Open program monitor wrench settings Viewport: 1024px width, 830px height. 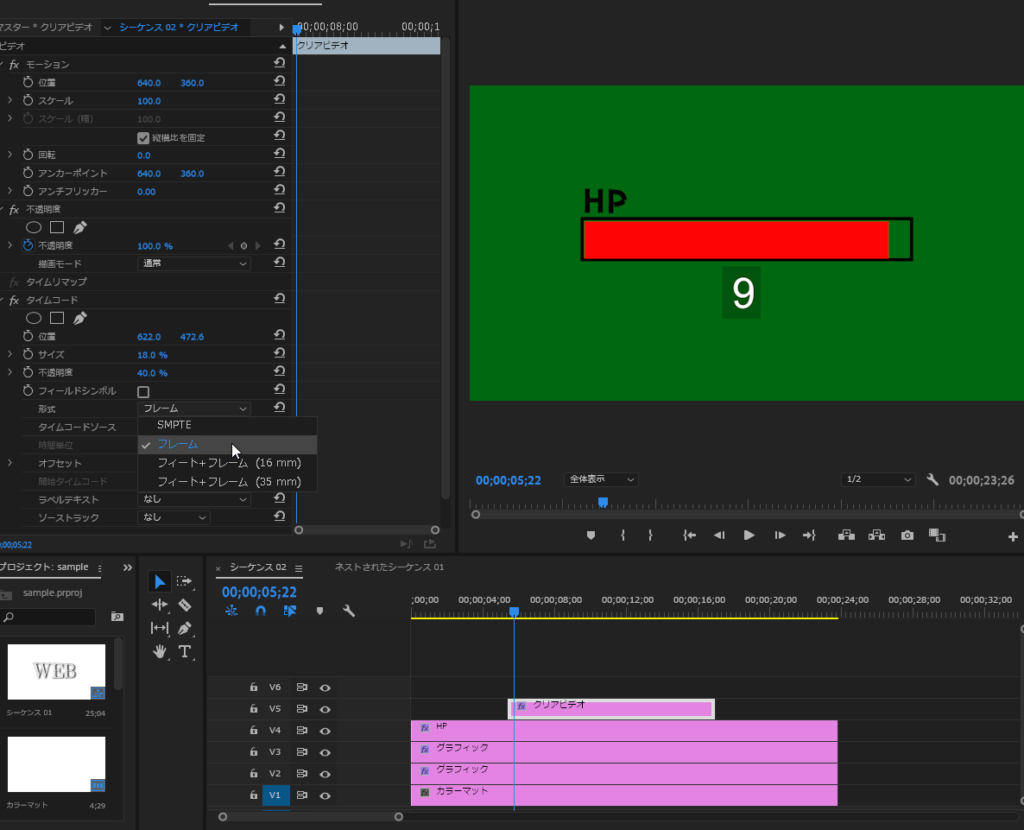coord(932,480)
